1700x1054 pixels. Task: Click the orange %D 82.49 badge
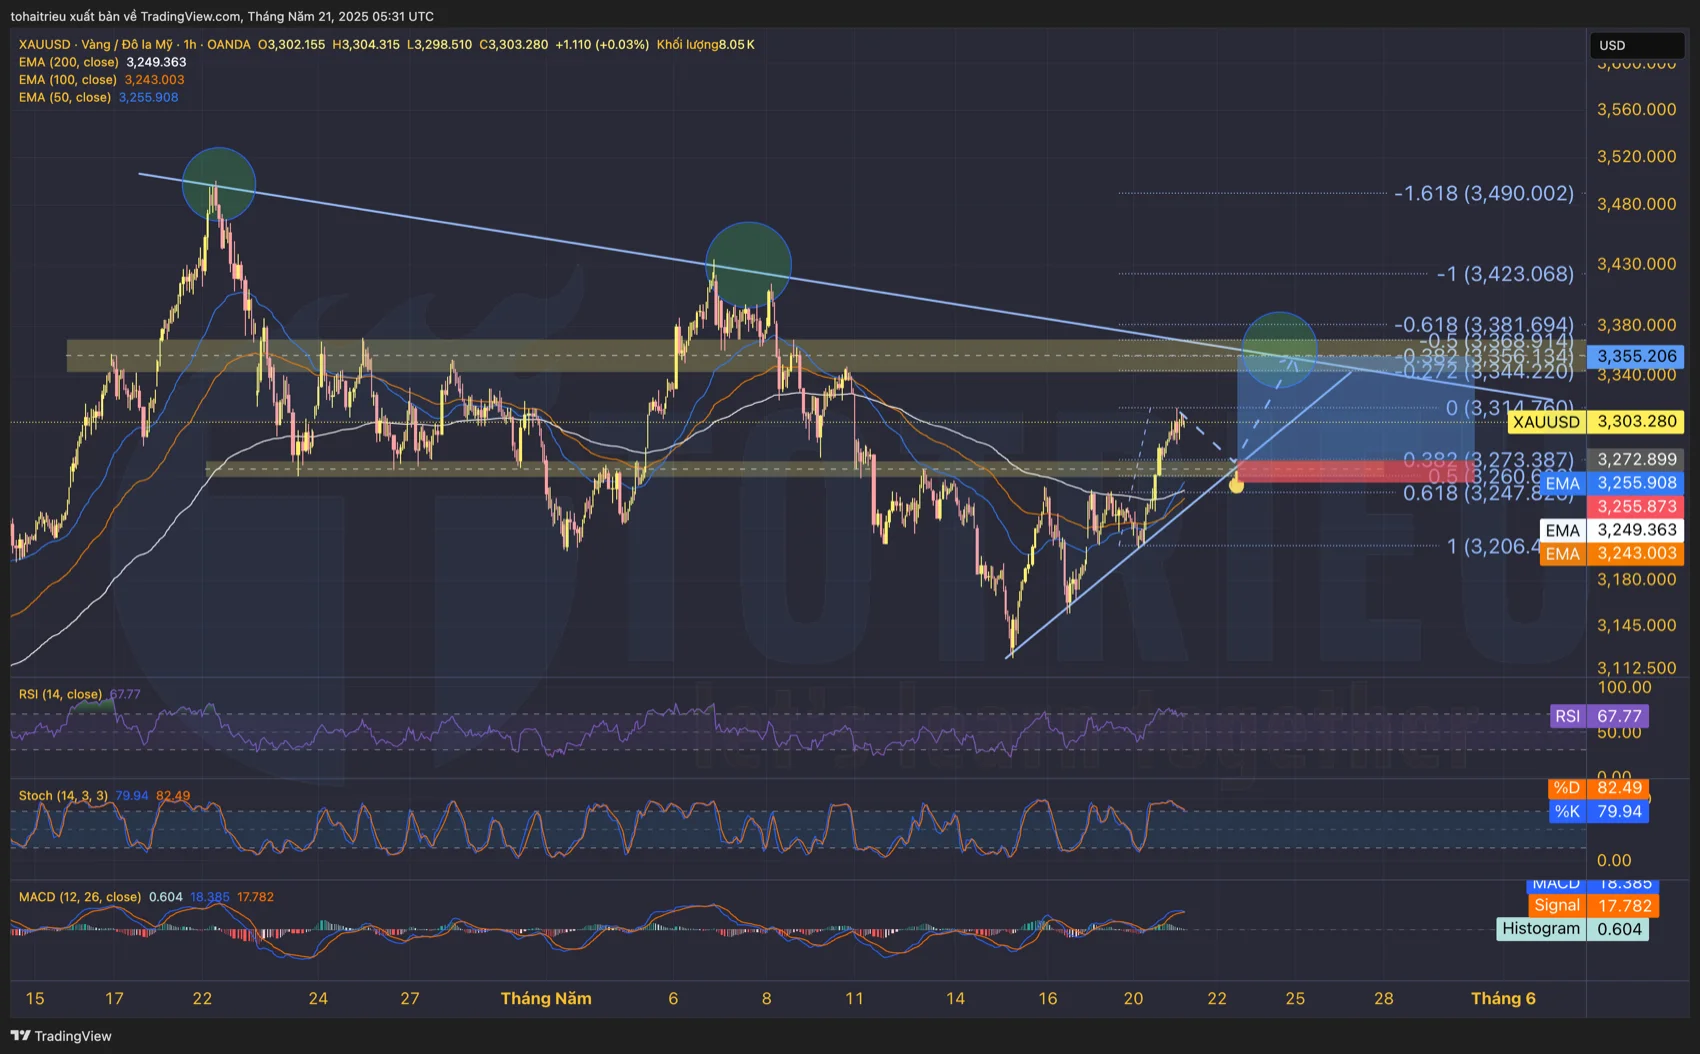click(1598, 788)
